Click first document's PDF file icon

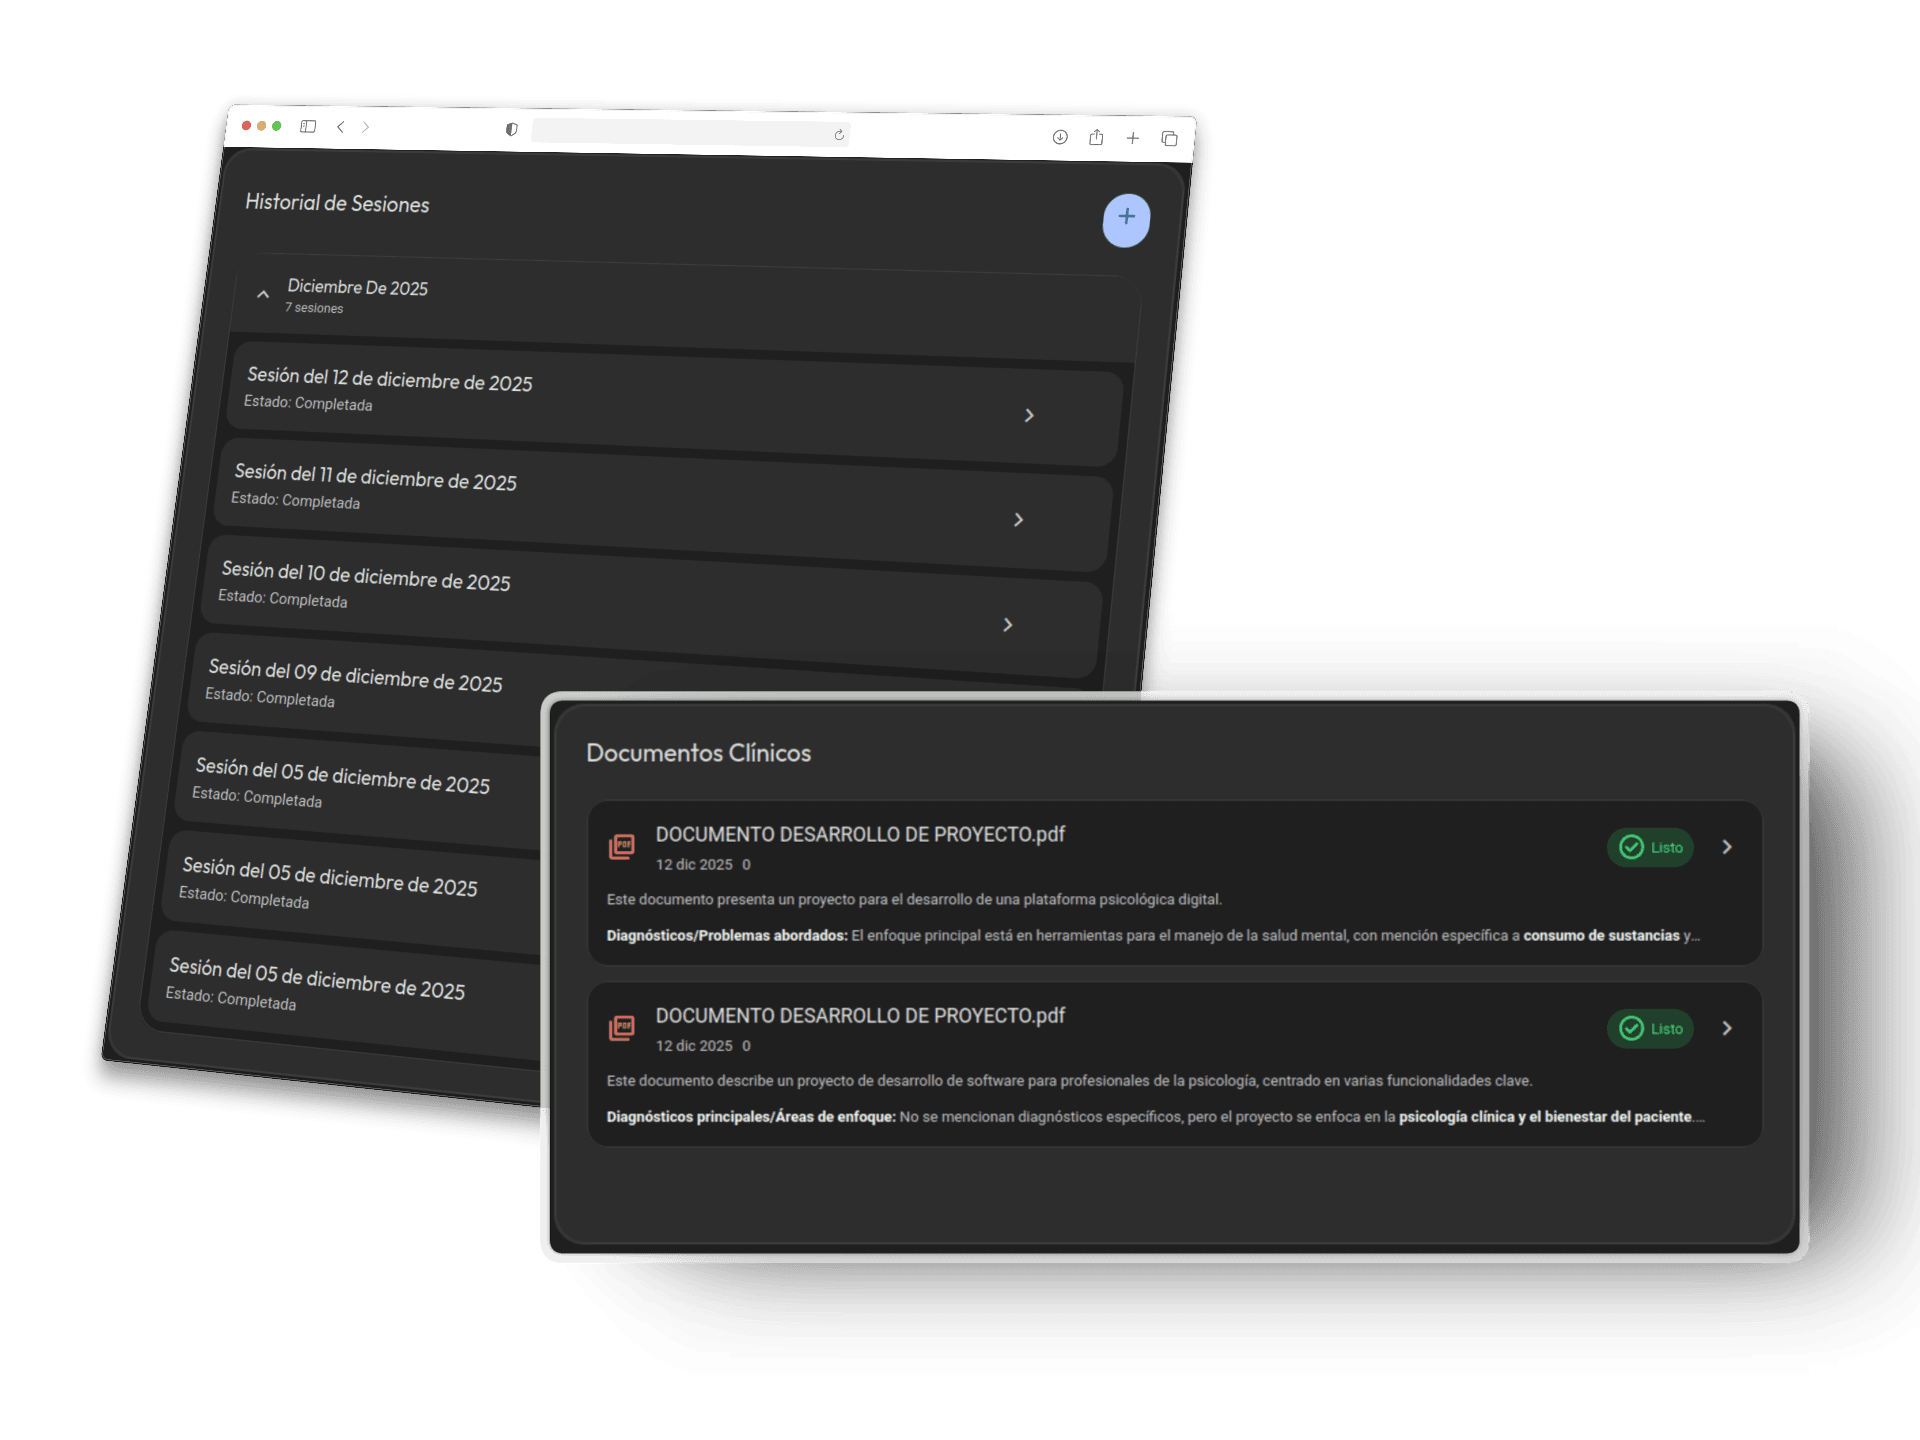[622, 847]
